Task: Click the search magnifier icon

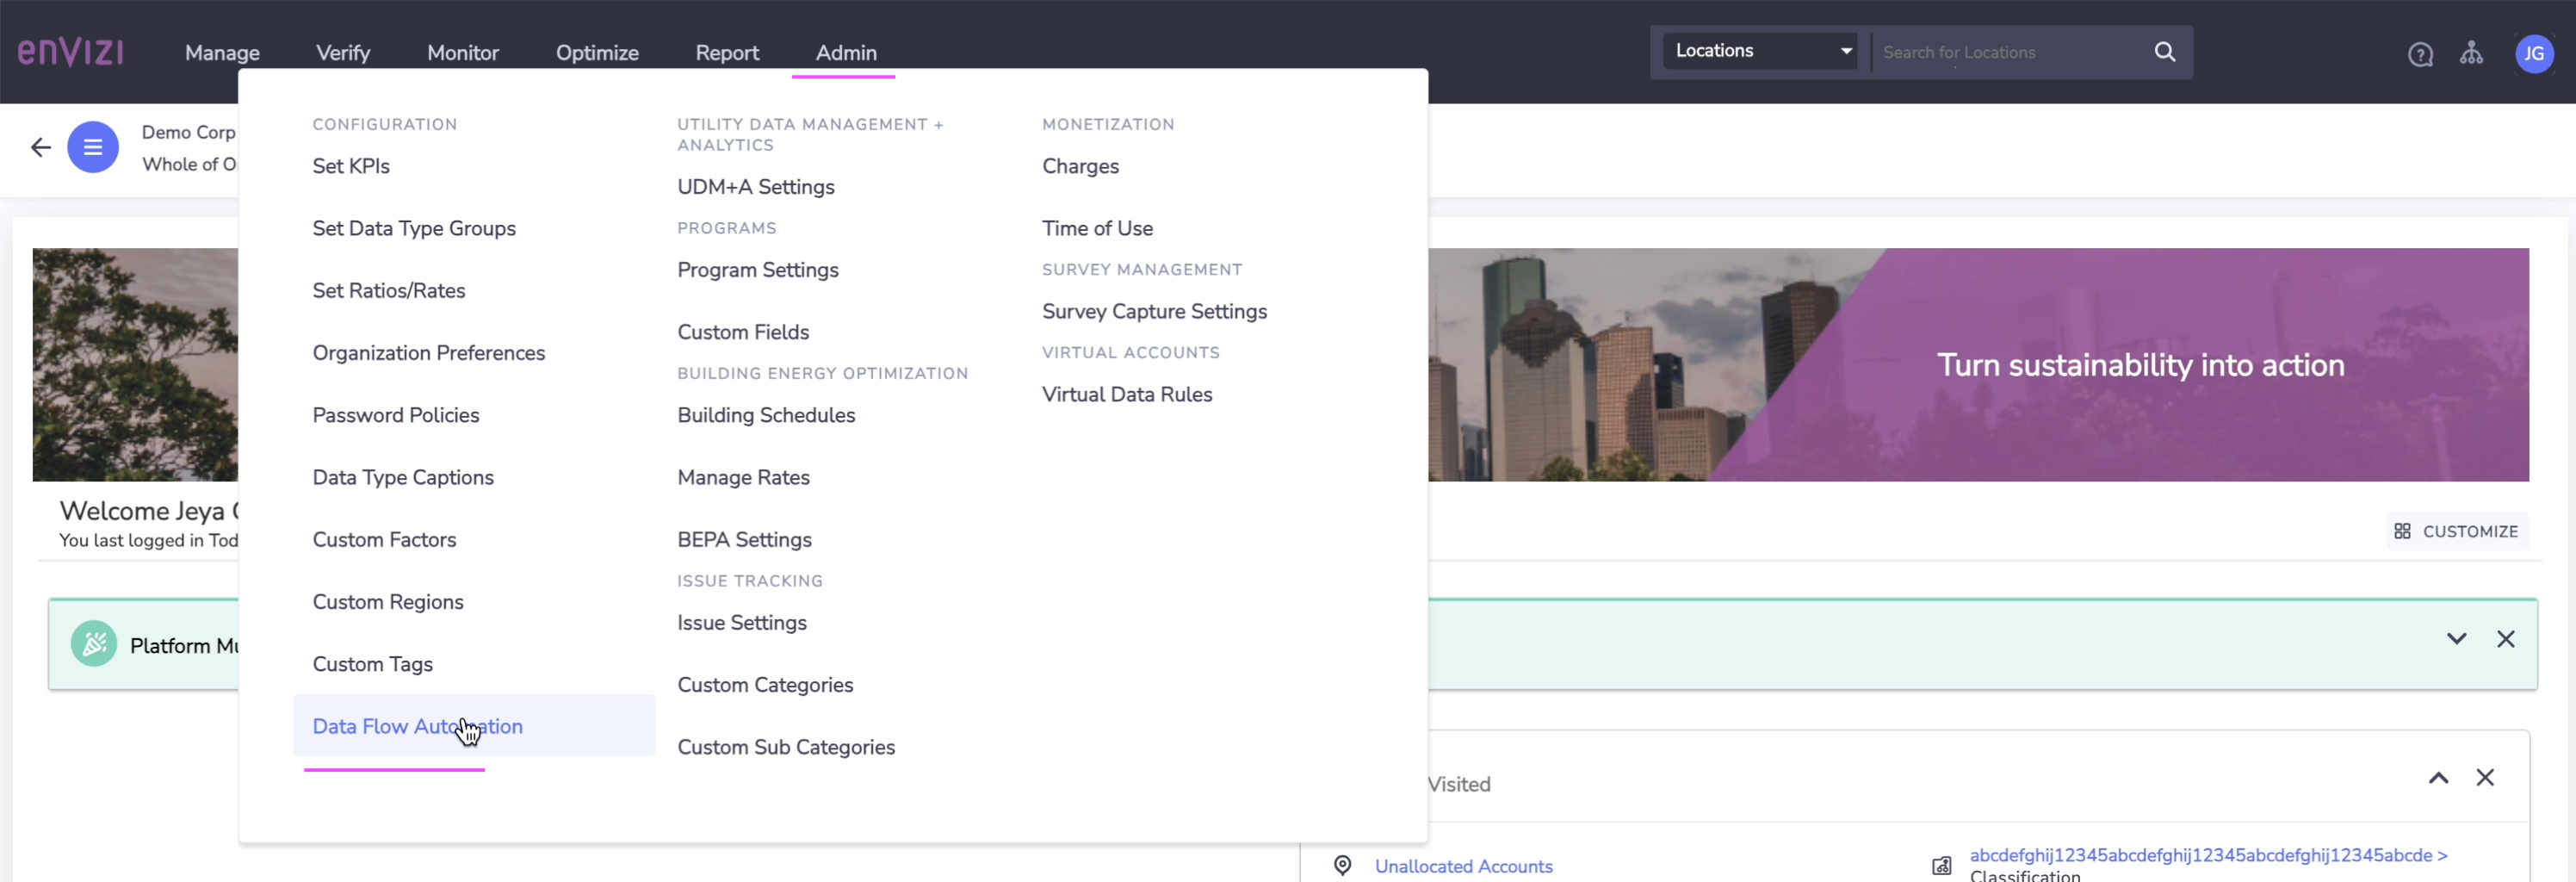Action: coord(2164,52)
